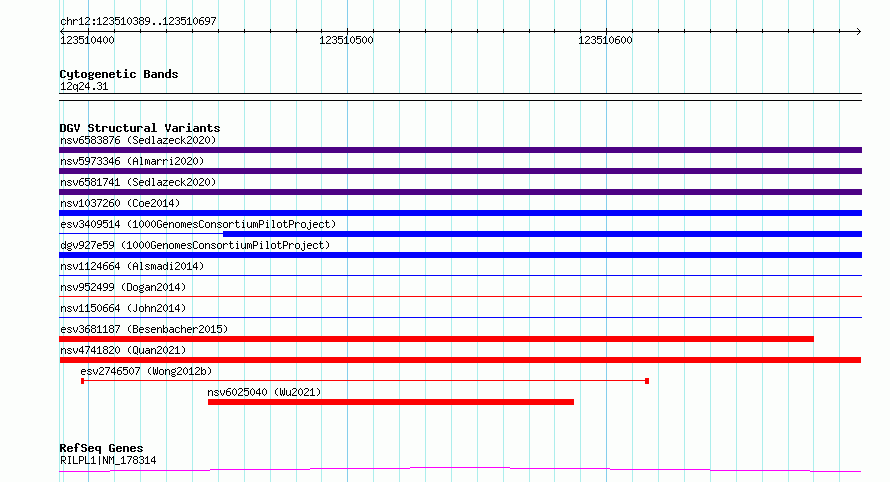
Task: Select the blue bar under dgv927e59
Action: tap(460, 255)
